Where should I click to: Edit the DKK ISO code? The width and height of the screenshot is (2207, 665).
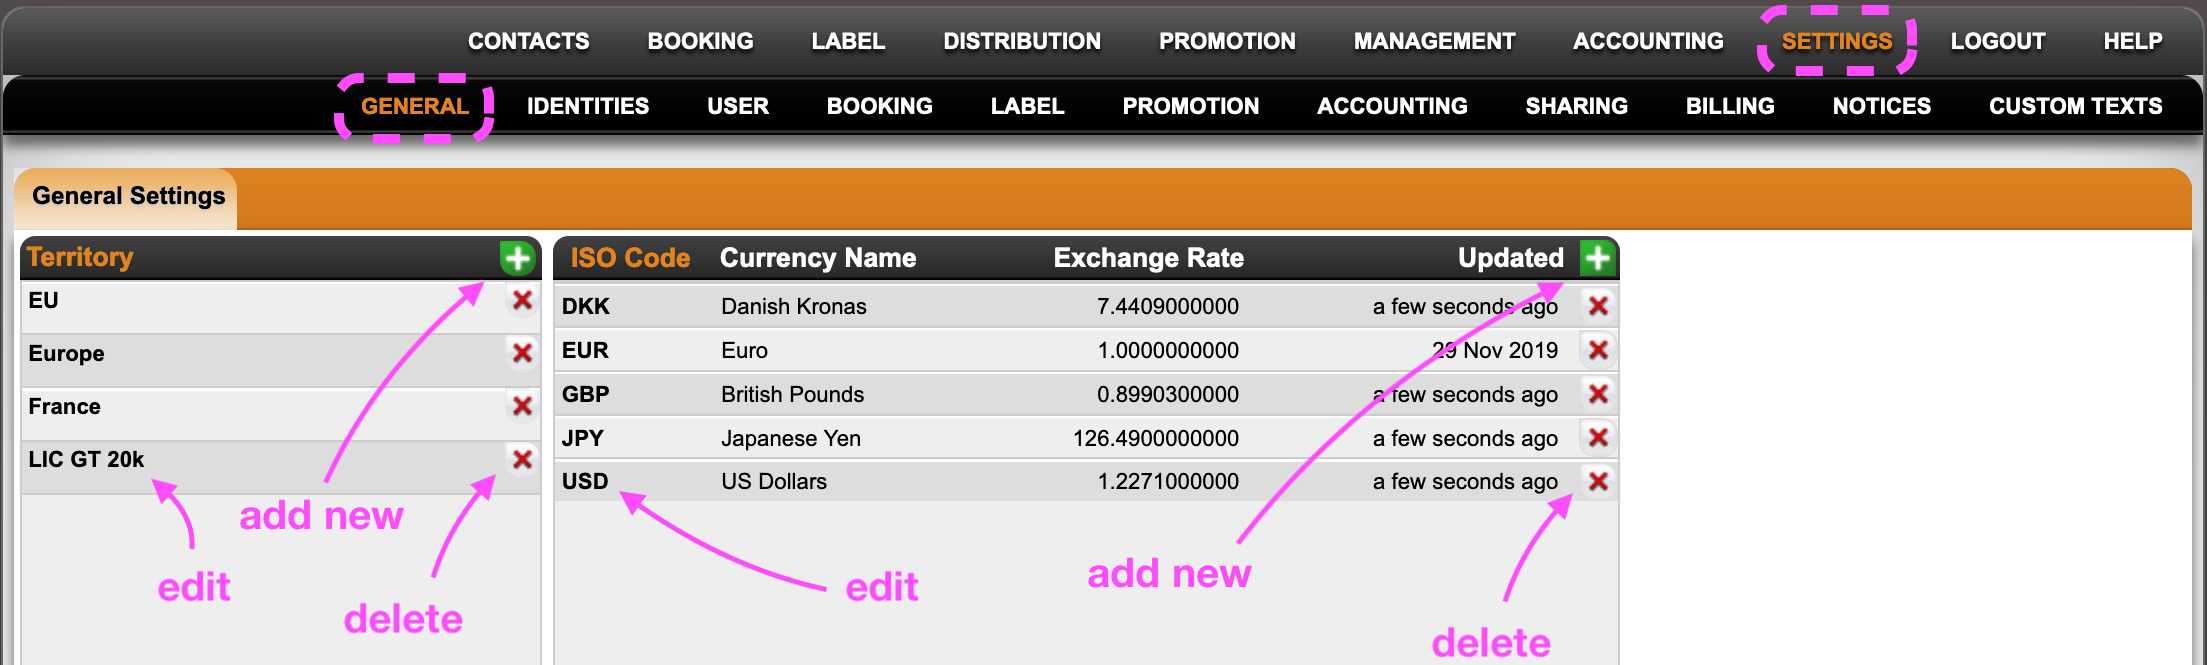585,306
